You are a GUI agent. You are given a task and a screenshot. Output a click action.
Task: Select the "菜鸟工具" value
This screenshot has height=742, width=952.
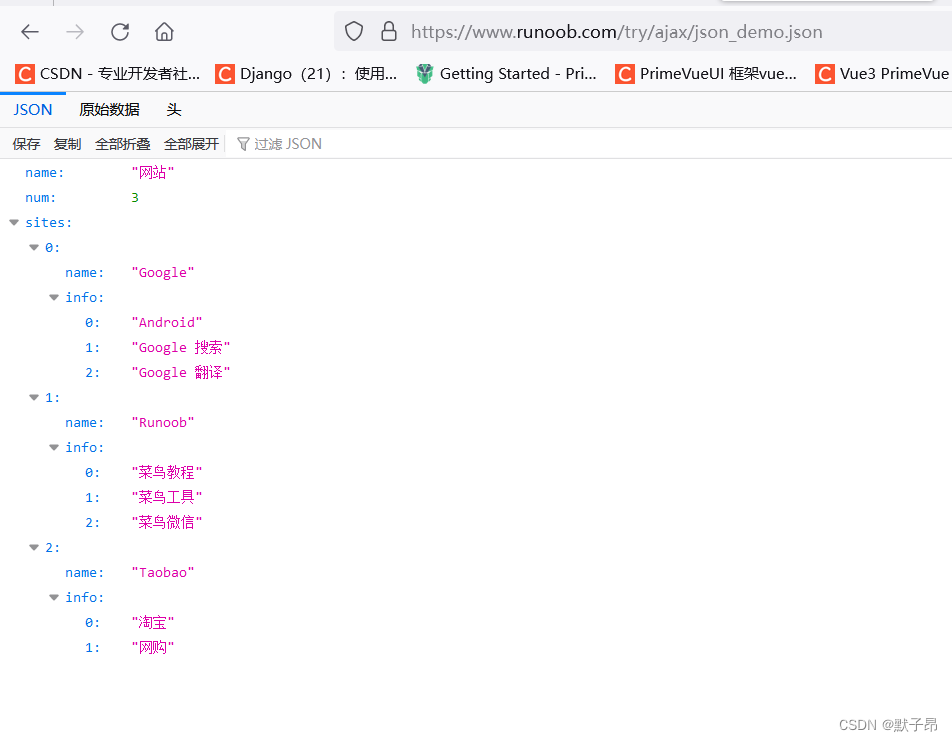pyautogui.click(x=167, y=497)
